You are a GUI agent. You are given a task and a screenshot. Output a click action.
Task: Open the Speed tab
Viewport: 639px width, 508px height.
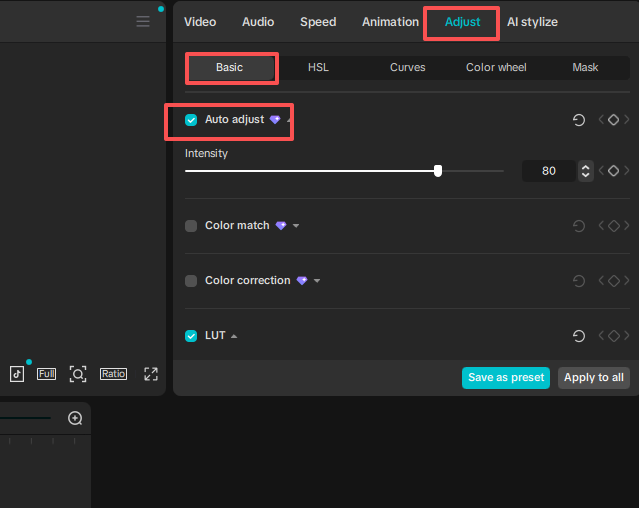click(318, 22)
